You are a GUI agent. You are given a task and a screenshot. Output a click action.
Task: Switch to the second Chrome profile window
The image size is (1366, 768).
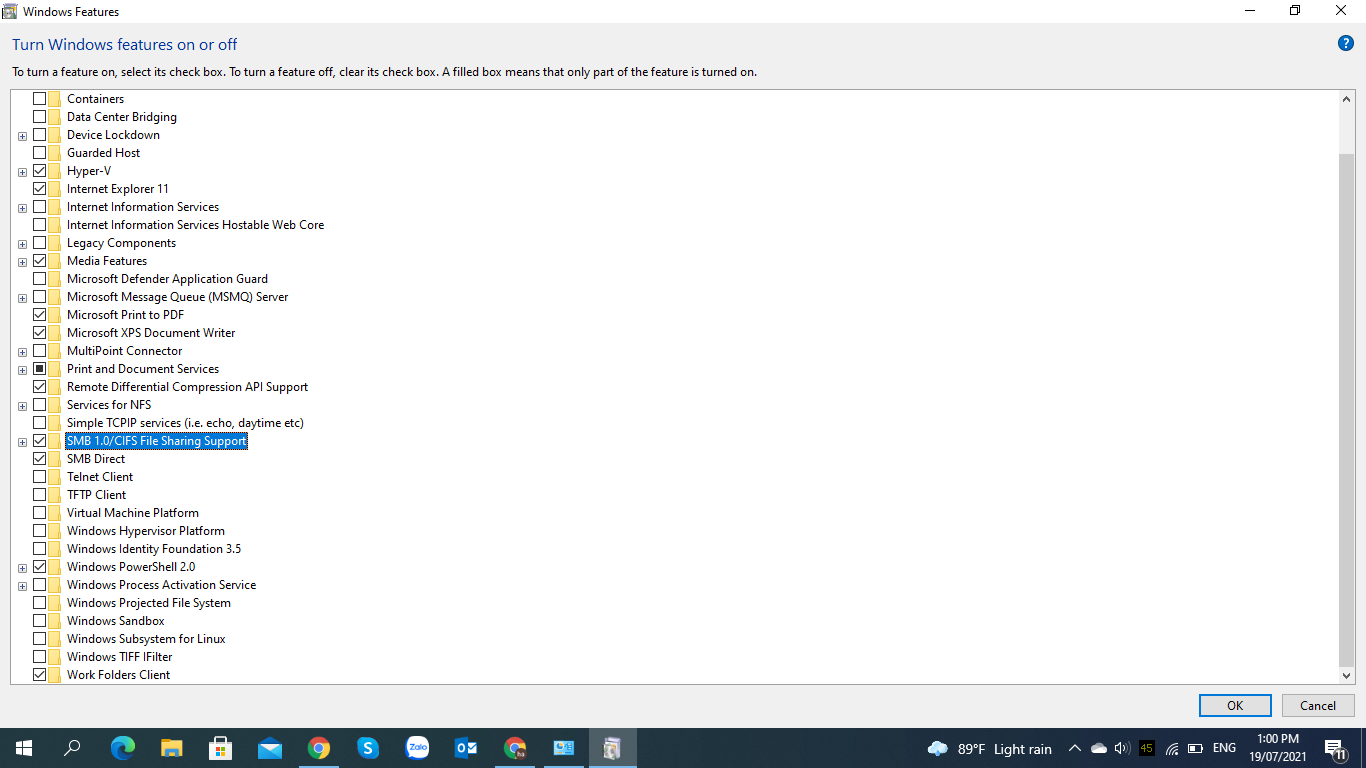tap(515, 748)
